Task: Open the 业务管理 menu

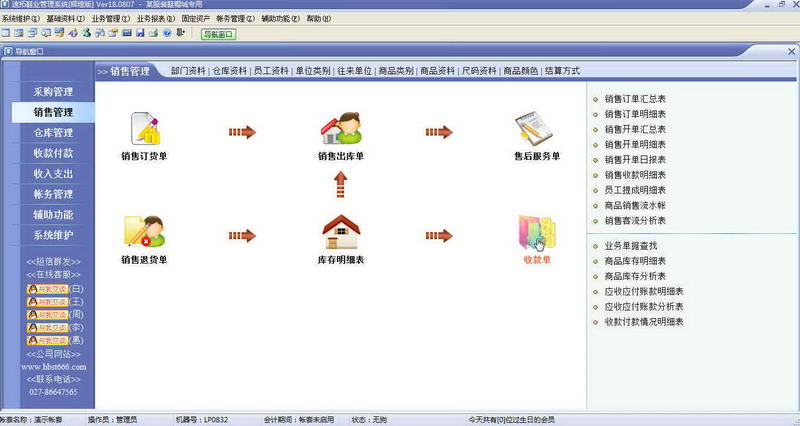Action: [111, 18]
